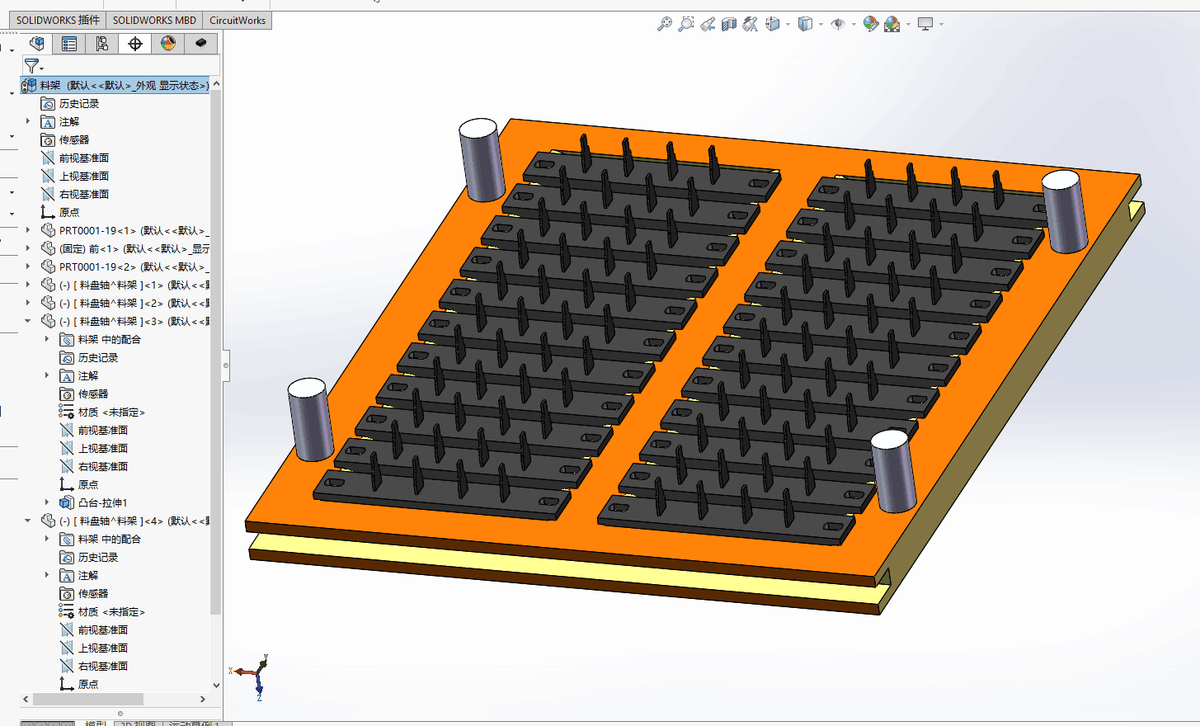Click Section View icon
The width and height of the screenshot is (1200, 726).
point(729,23)
